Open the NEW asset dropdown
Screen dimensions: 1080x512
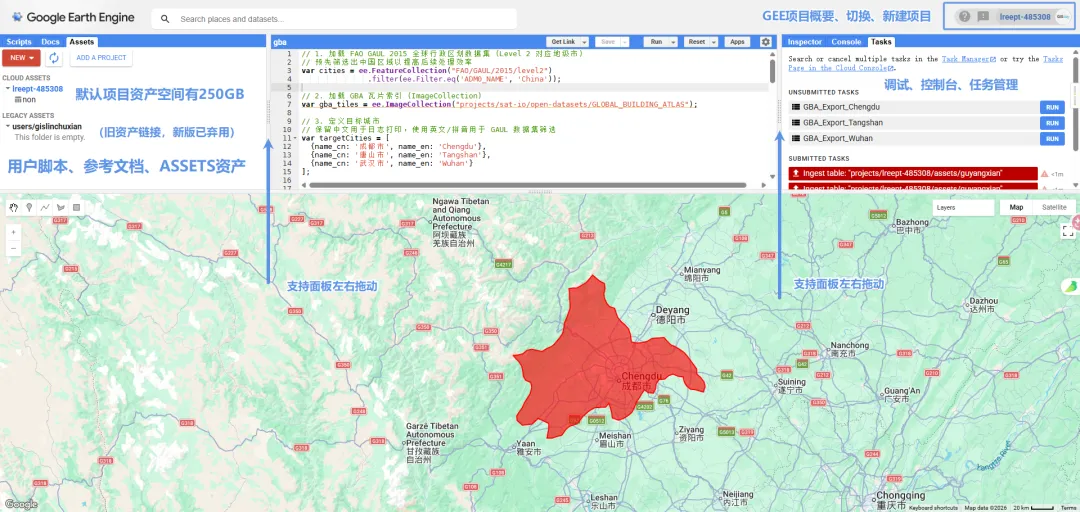tap(21, 58)
